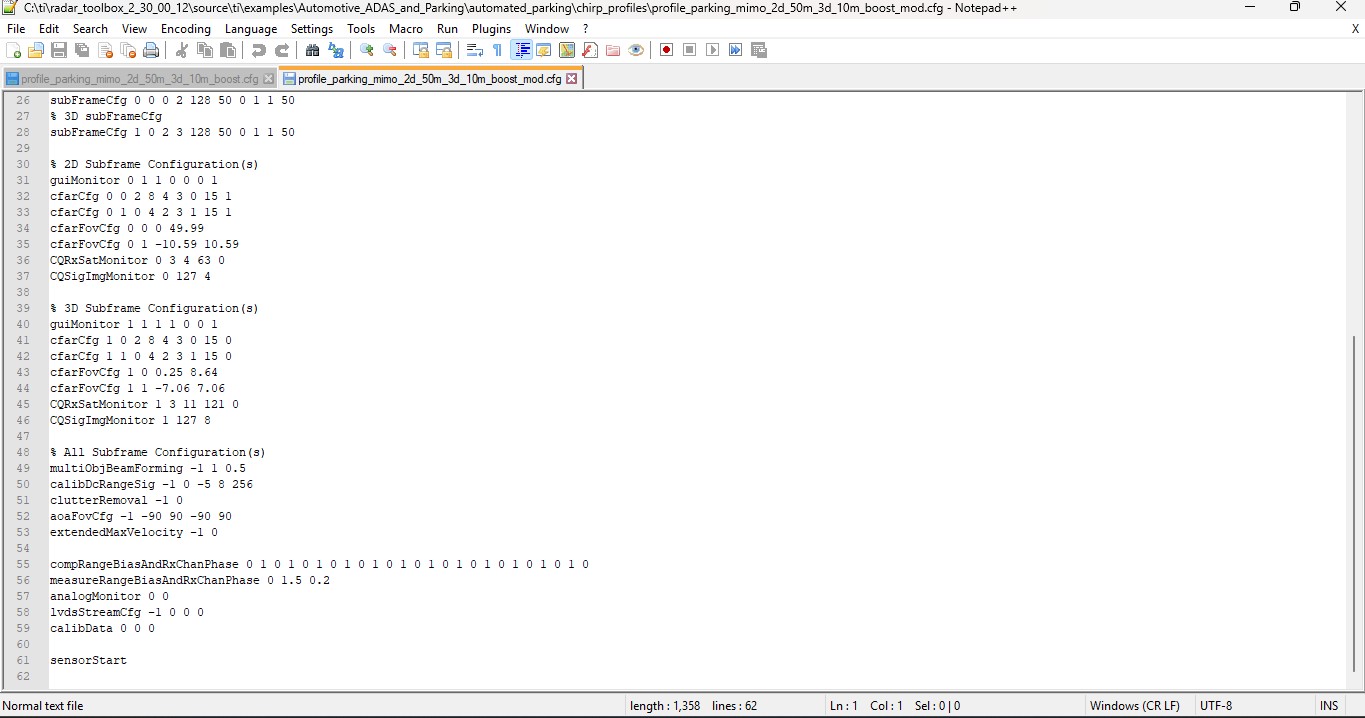Close the boost_mod.cfg tab with its X

(x=572, y=79)
